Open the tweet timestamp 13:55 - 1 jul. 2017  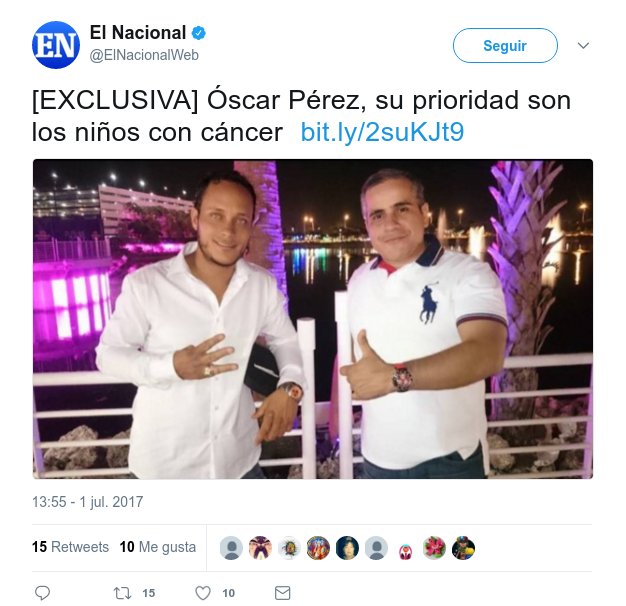tap(87, 502)
